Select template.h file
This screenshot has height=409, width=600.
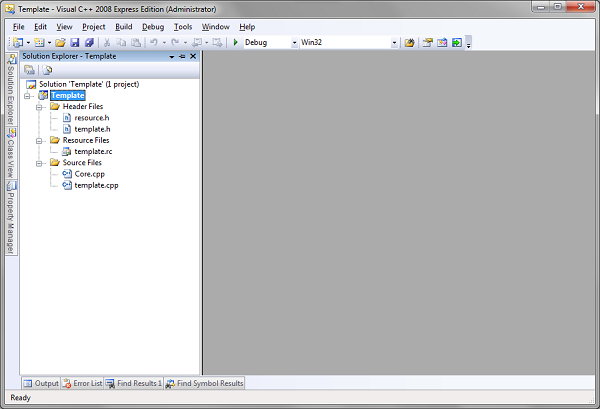92,129
